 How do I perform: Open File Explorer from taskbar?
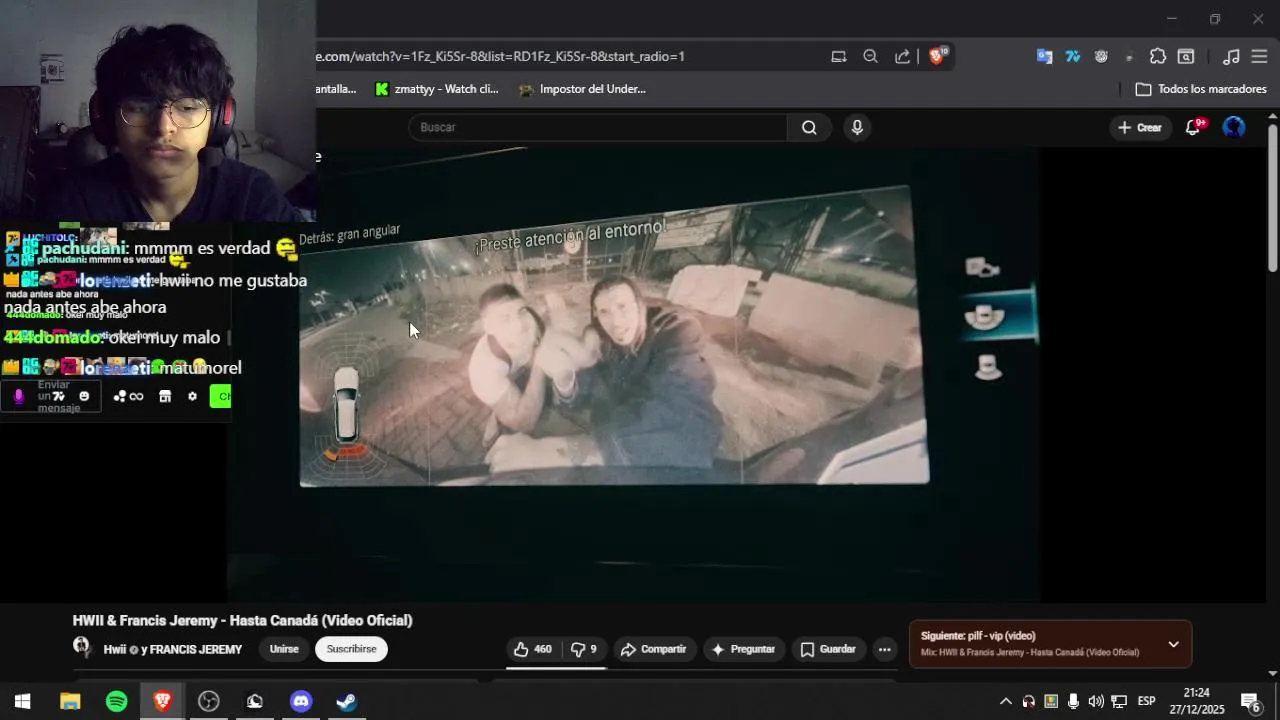click(x=70, y=701)
